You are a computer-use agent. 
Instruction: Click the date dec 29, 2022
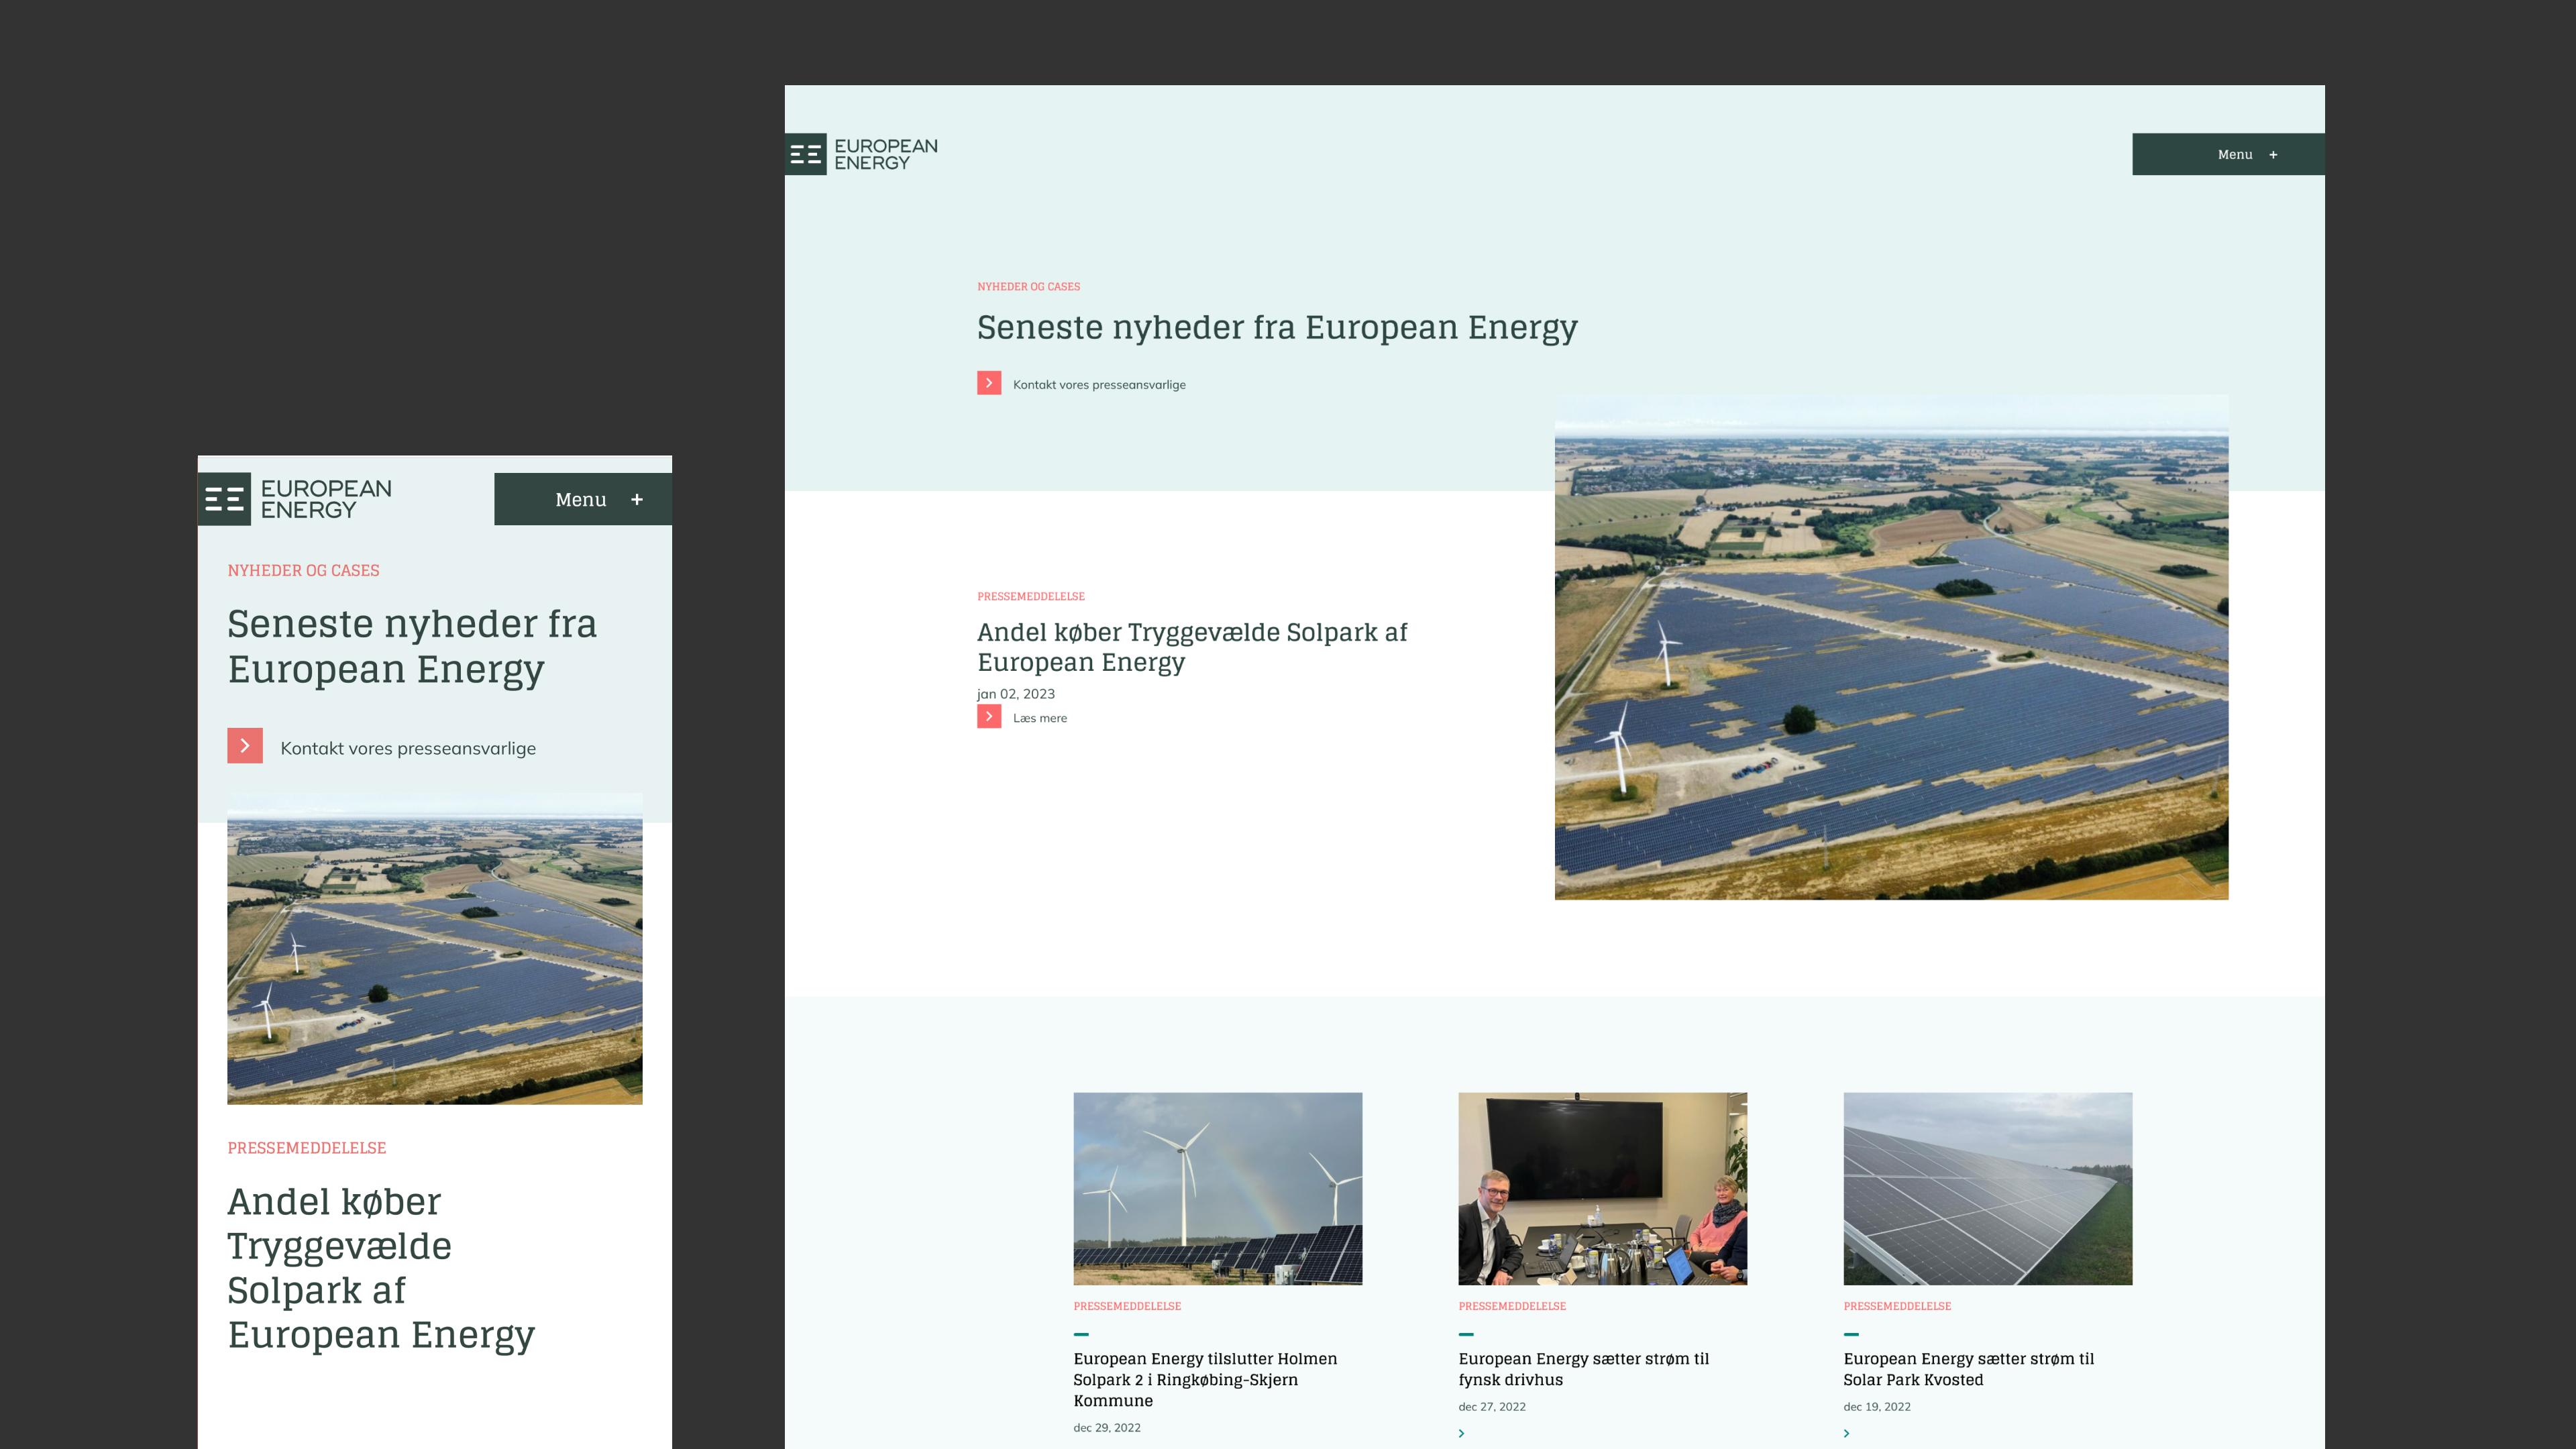1107,1428
